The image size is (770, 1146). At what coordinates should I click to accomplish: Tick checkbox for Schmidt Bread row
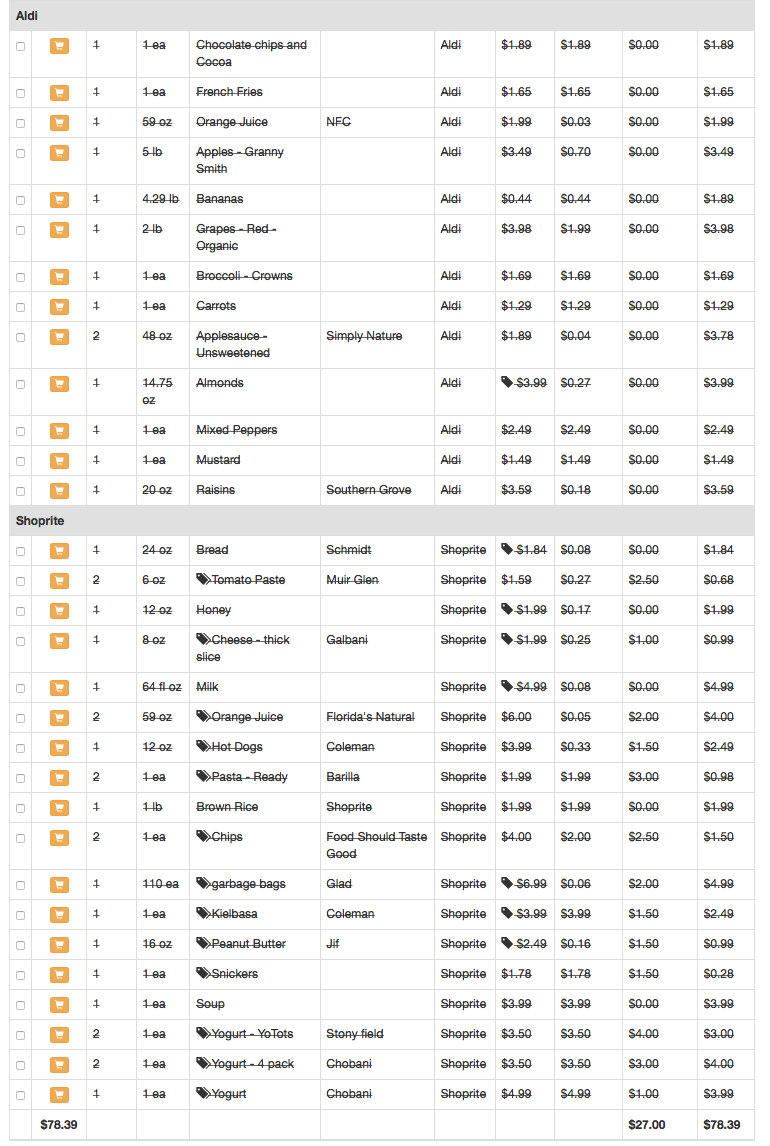coord(20,552)
